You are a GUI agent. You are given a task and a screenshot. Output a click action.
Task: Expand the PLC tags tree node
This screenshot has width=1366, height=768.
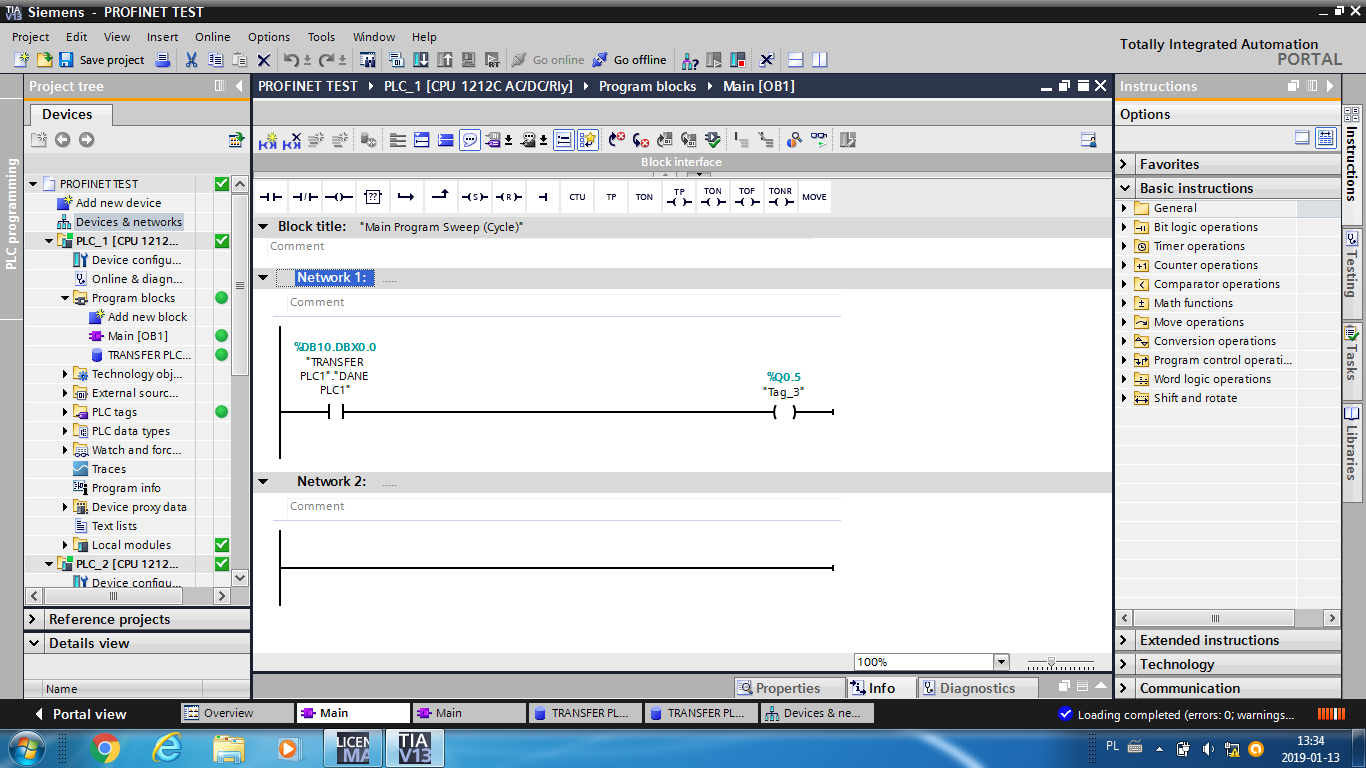coord(66,412)
